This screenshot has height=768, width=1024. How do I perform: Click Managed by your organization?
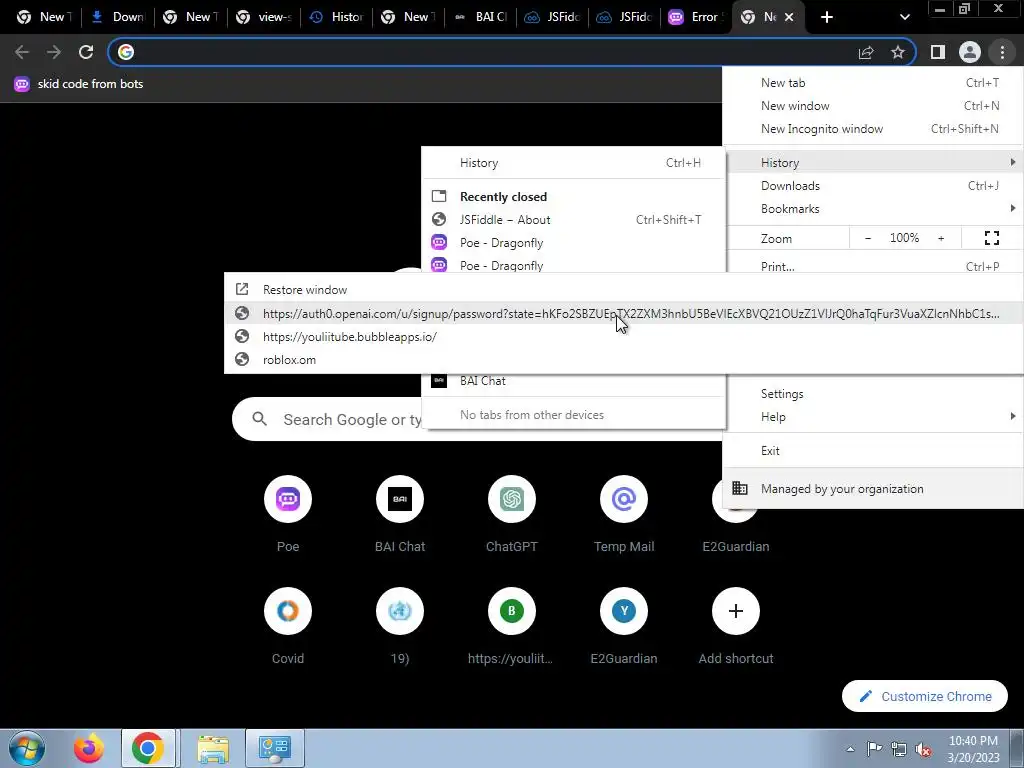pos(873,488)
